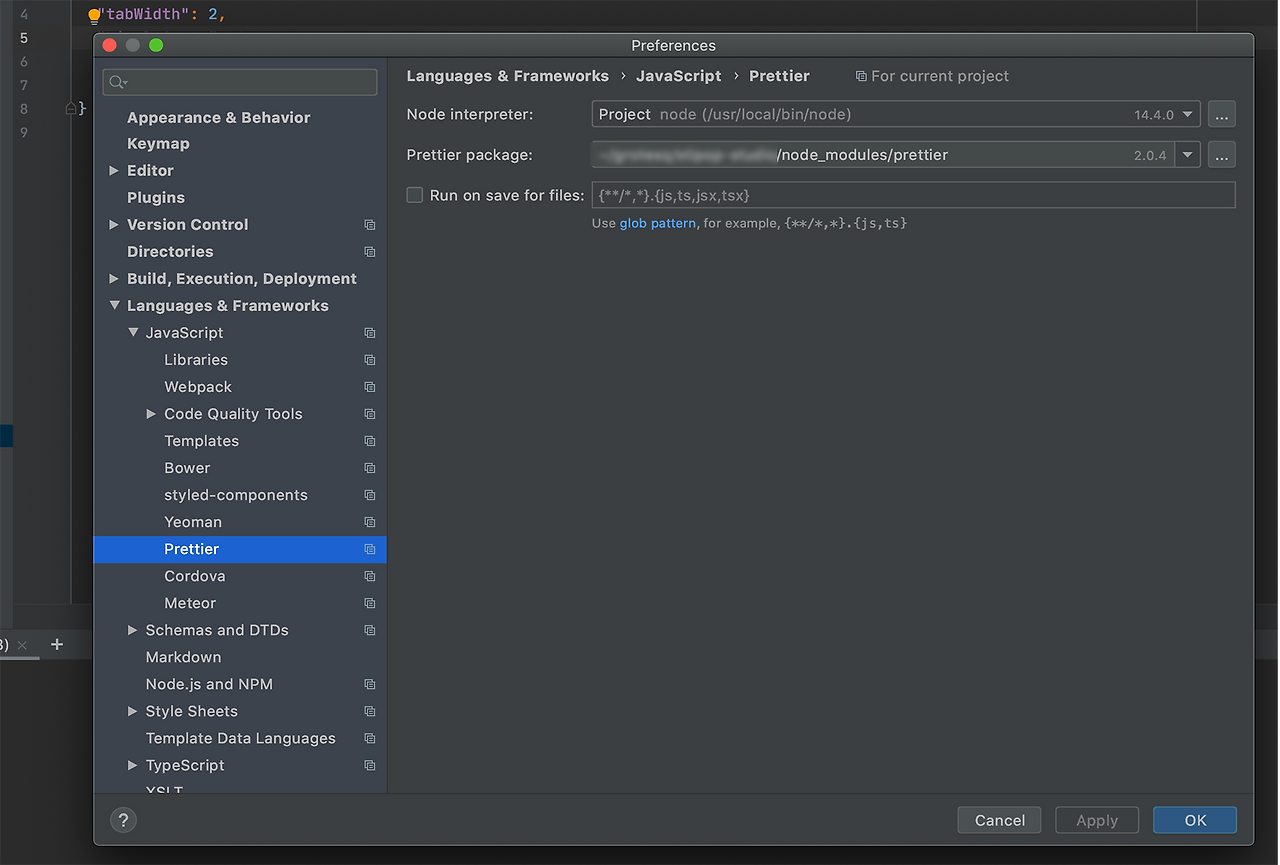Screen dimensions: 1280x865
Task: Expand the Editor settings section
Action: pos(114,171)
